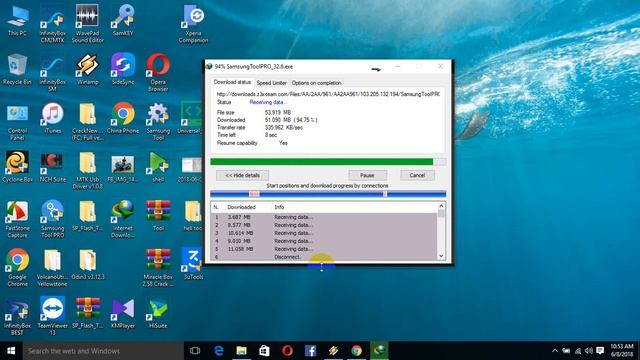The height and width of the screenshot is (360, 640).
Task: Click Search the web and Windows box
Action: 103,351
